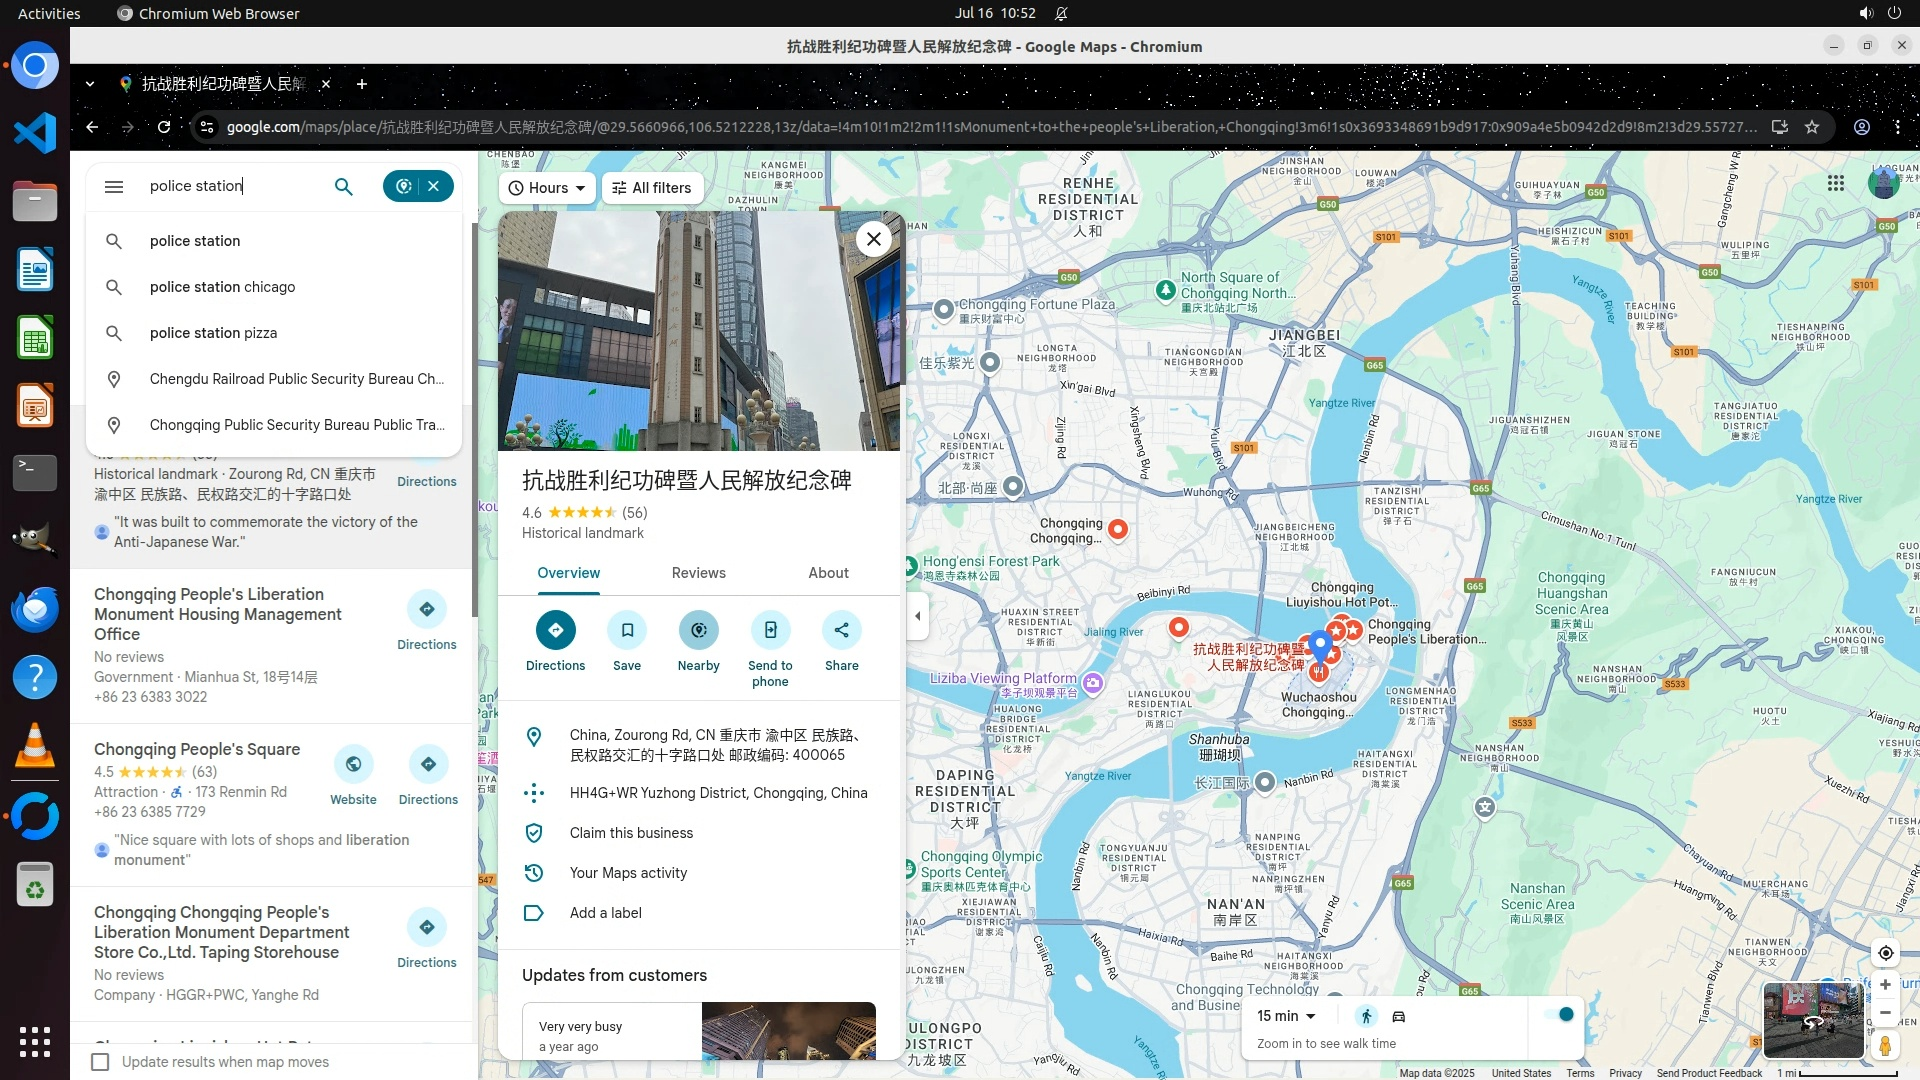
Task: Collapse the side panel with the arrow
Action: point(917,616)
